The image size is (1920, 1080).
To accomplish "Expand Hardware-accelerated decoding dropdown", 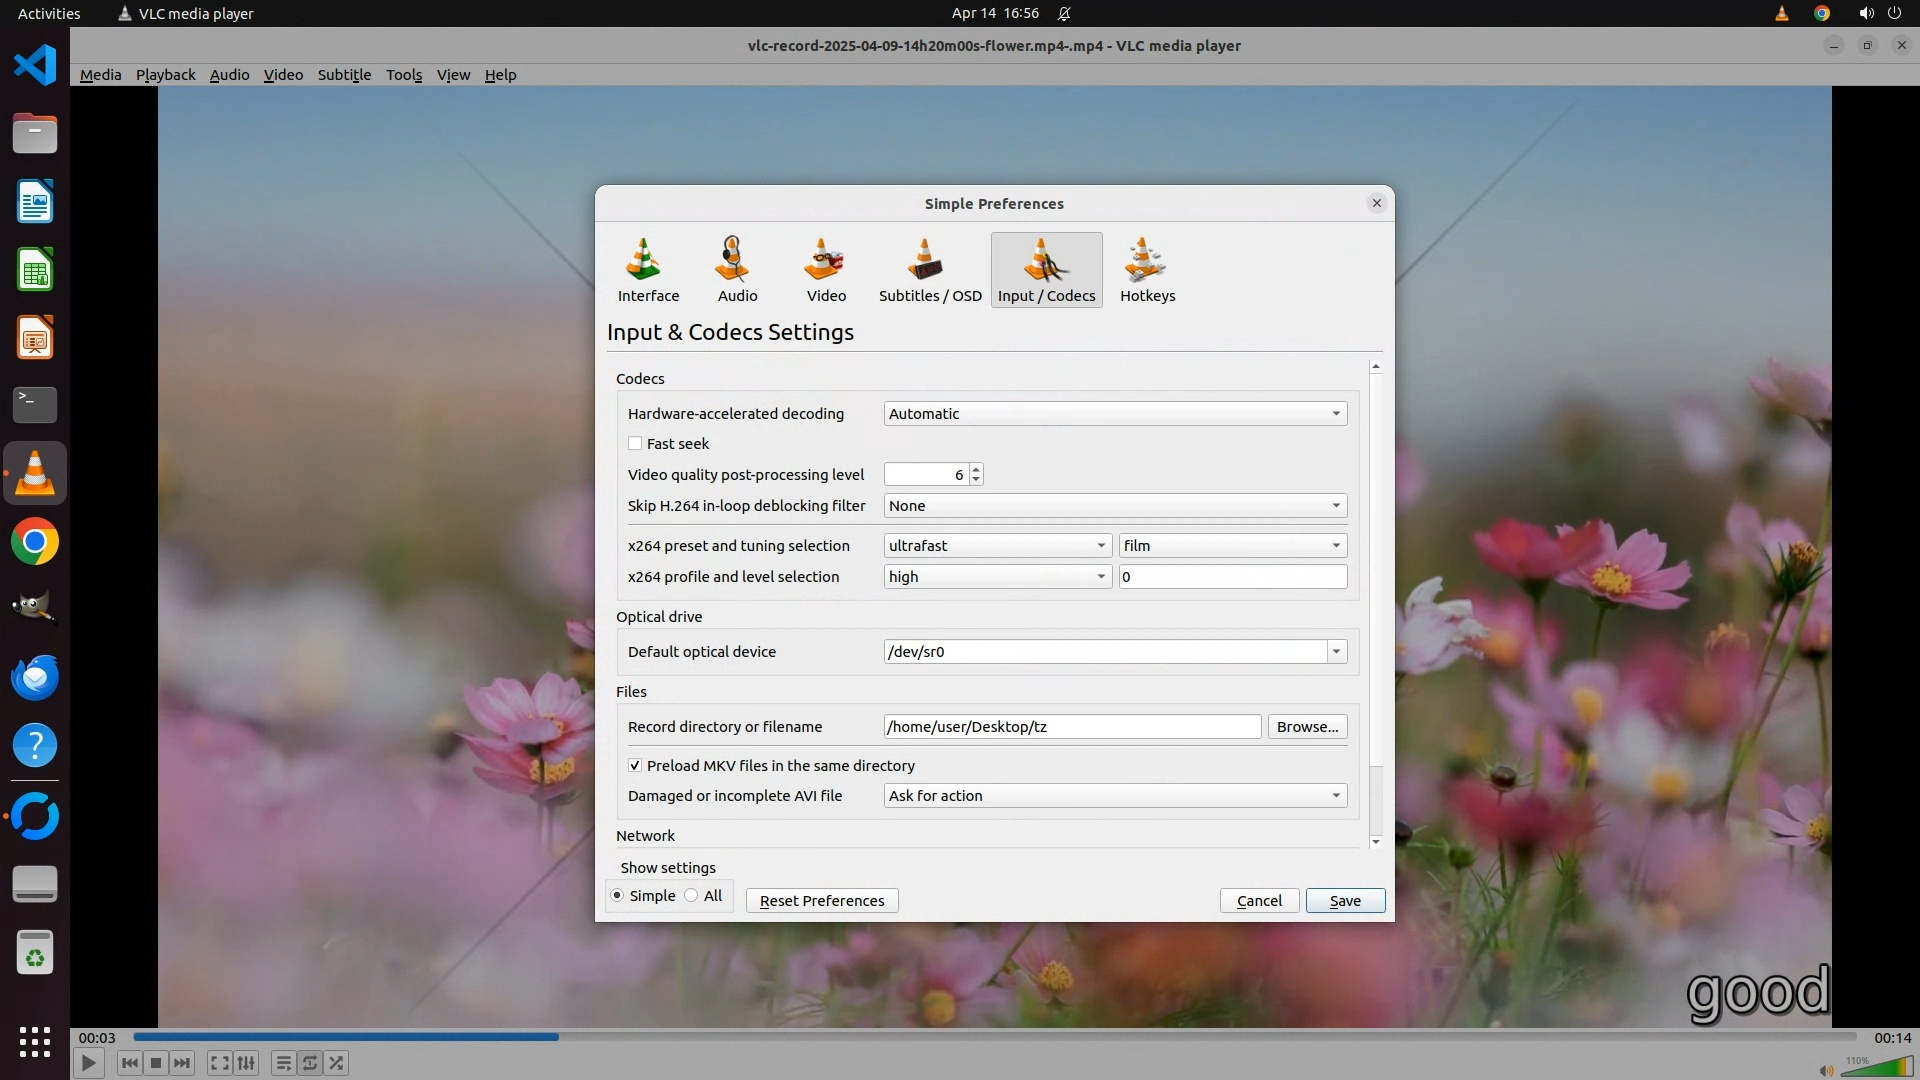I will [x=1114, y=413].
